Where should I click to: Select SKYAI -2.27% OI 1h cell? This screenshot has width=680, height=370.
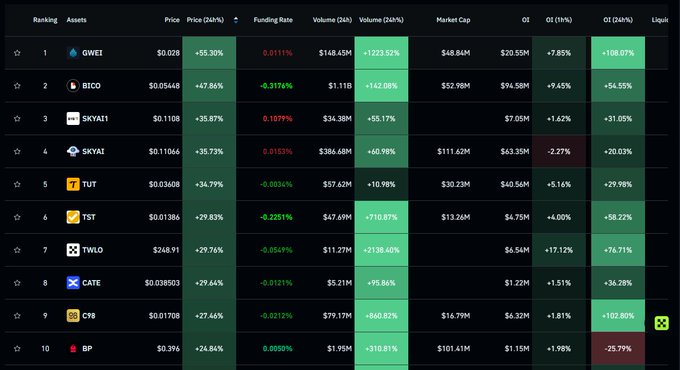(x=559, y=151)
